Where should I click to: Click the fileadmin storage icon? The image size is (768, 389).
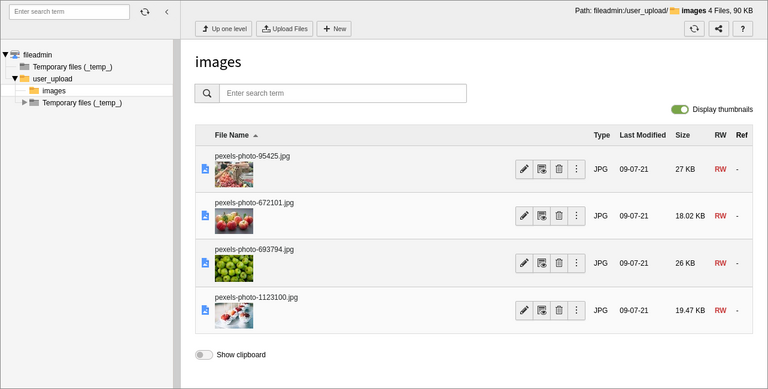15,54
